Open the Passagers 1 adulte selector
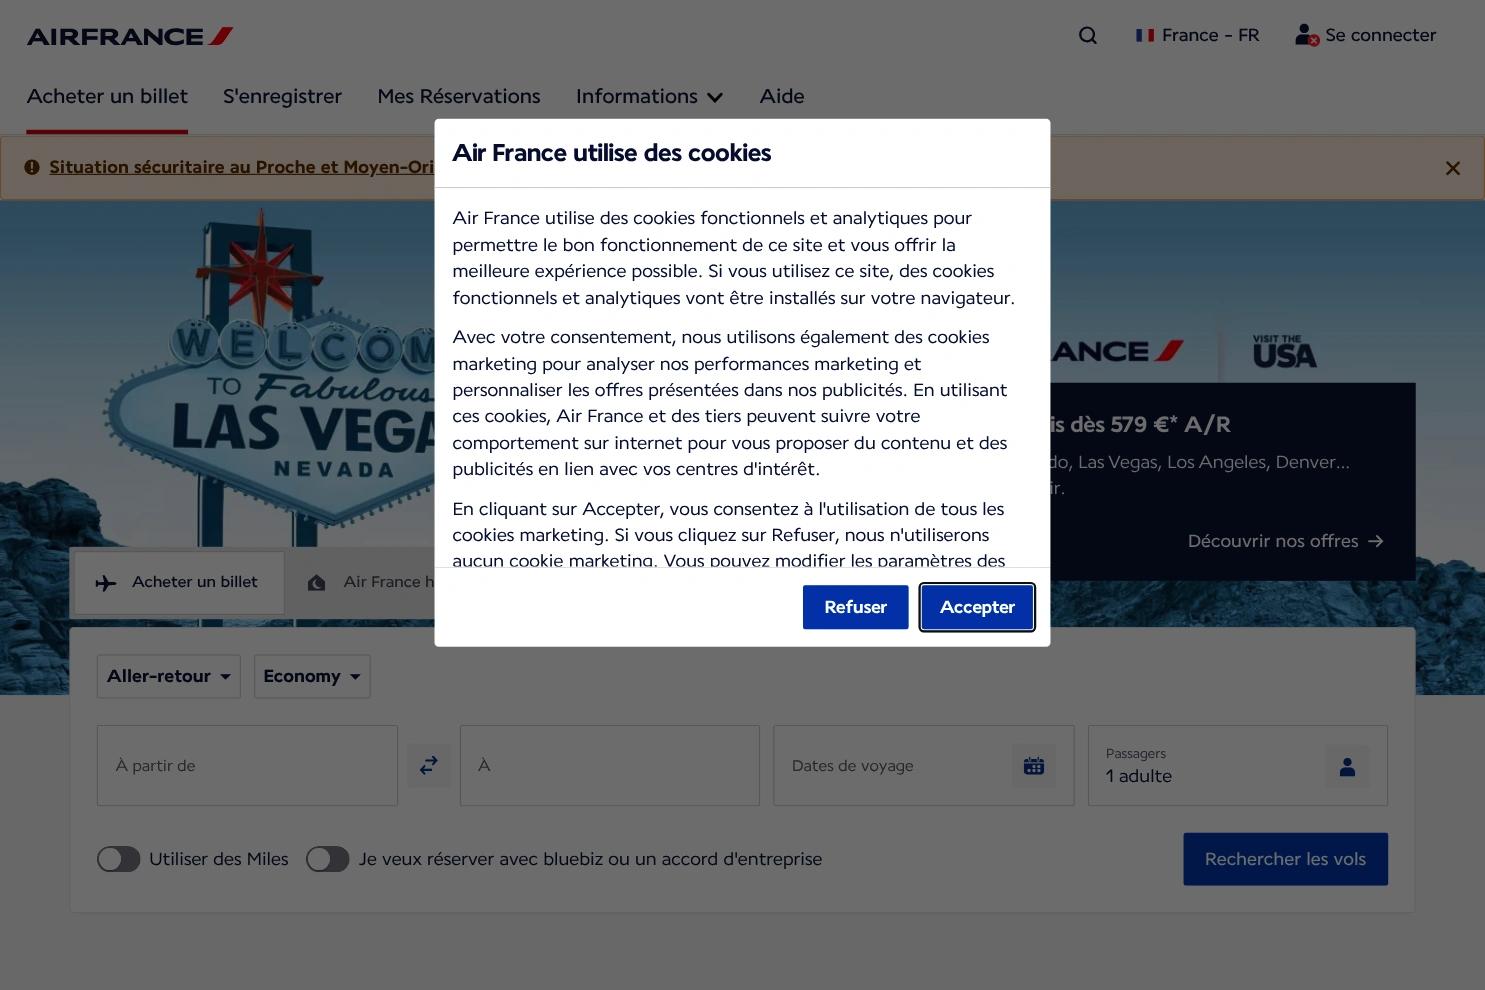The width and height of the screenshot is (1485, 990). (x=1238, y=766)
